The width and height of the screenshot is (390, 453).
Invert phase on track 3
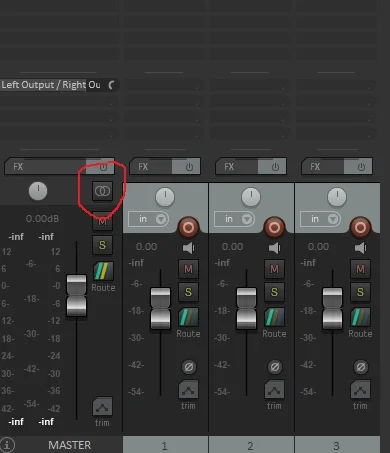[361, 367]
